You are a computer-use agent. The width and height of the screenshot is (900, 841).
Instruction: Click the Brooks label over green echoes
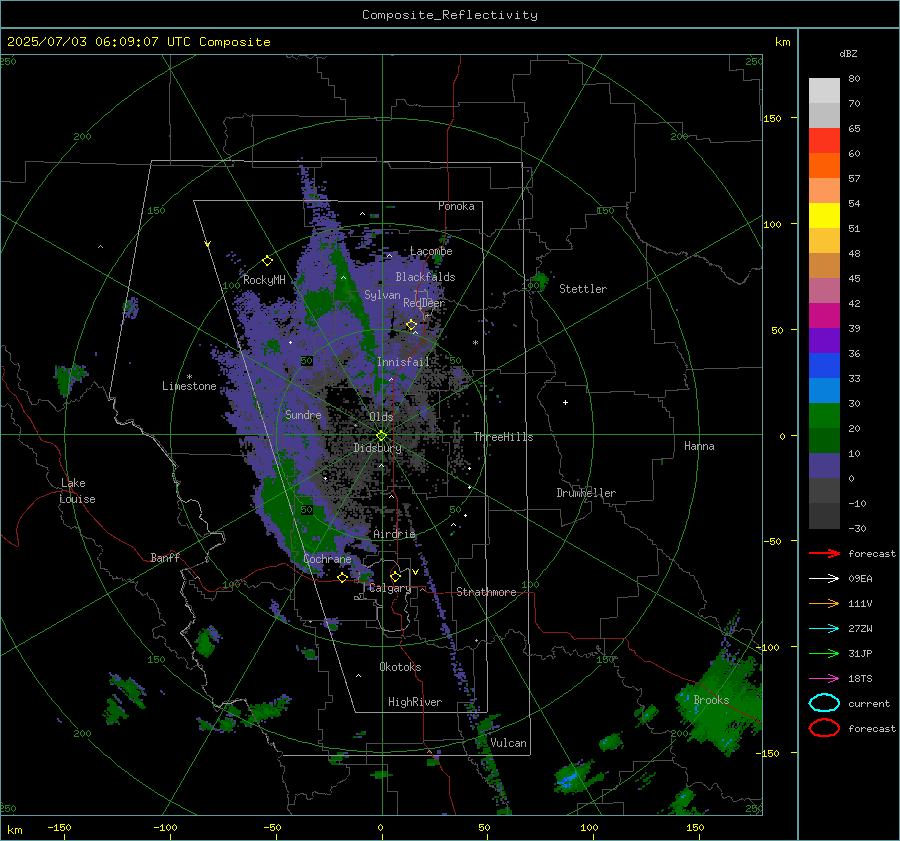[x=711, y=700]
